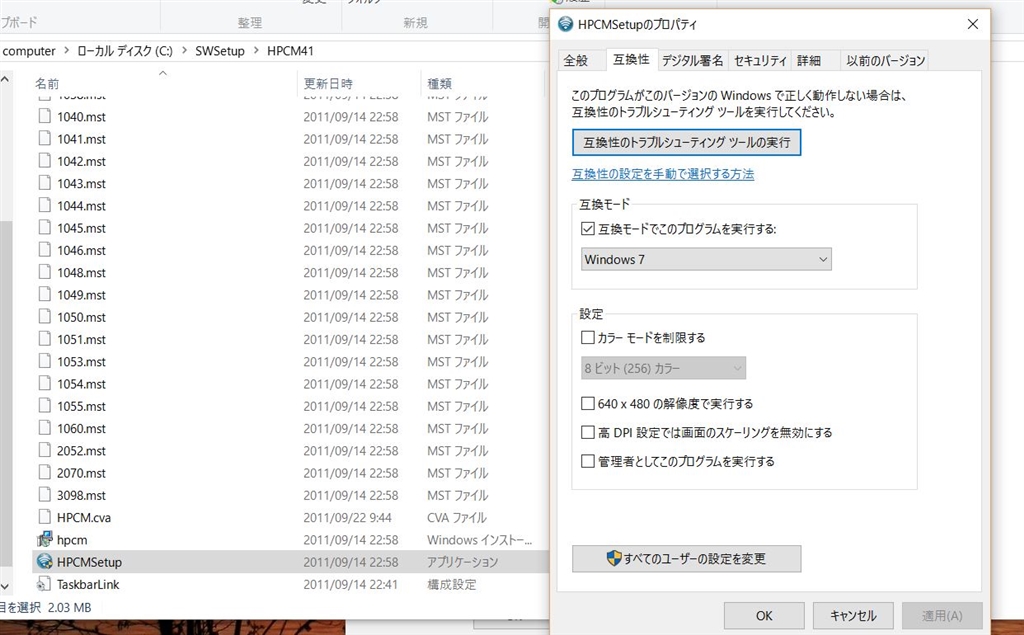Select the HPCMSetup file name
Image resolution: width=1024 pixels, height=635 pixels.
(x=89, y=562)
